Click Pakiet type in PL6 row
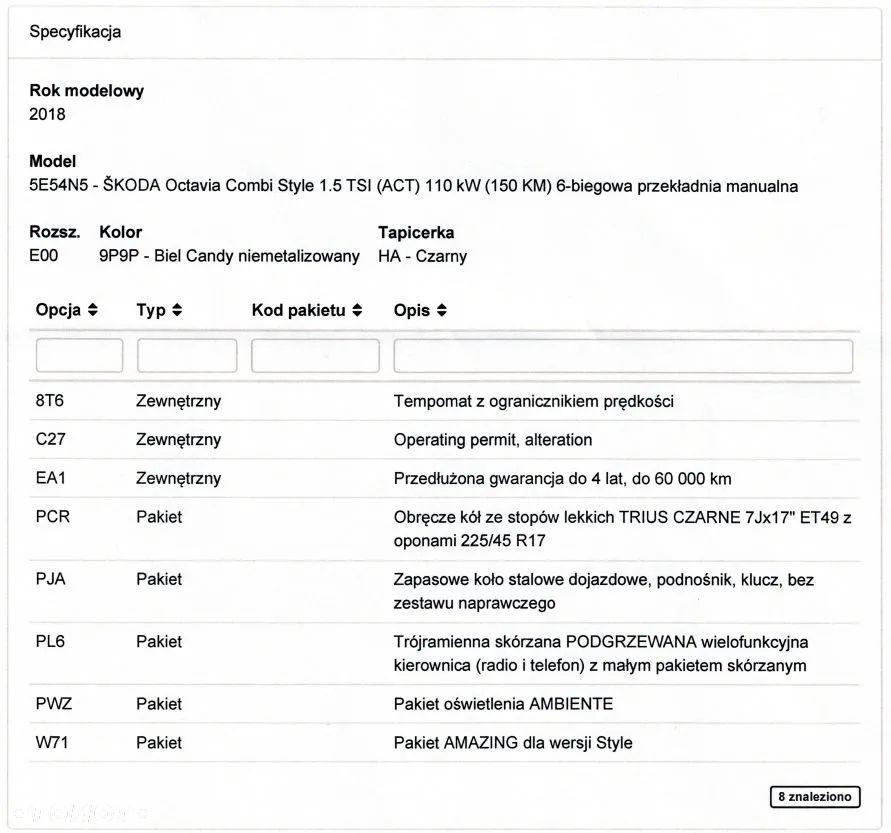Screen dimensions: 891x833 click(159, 642)
